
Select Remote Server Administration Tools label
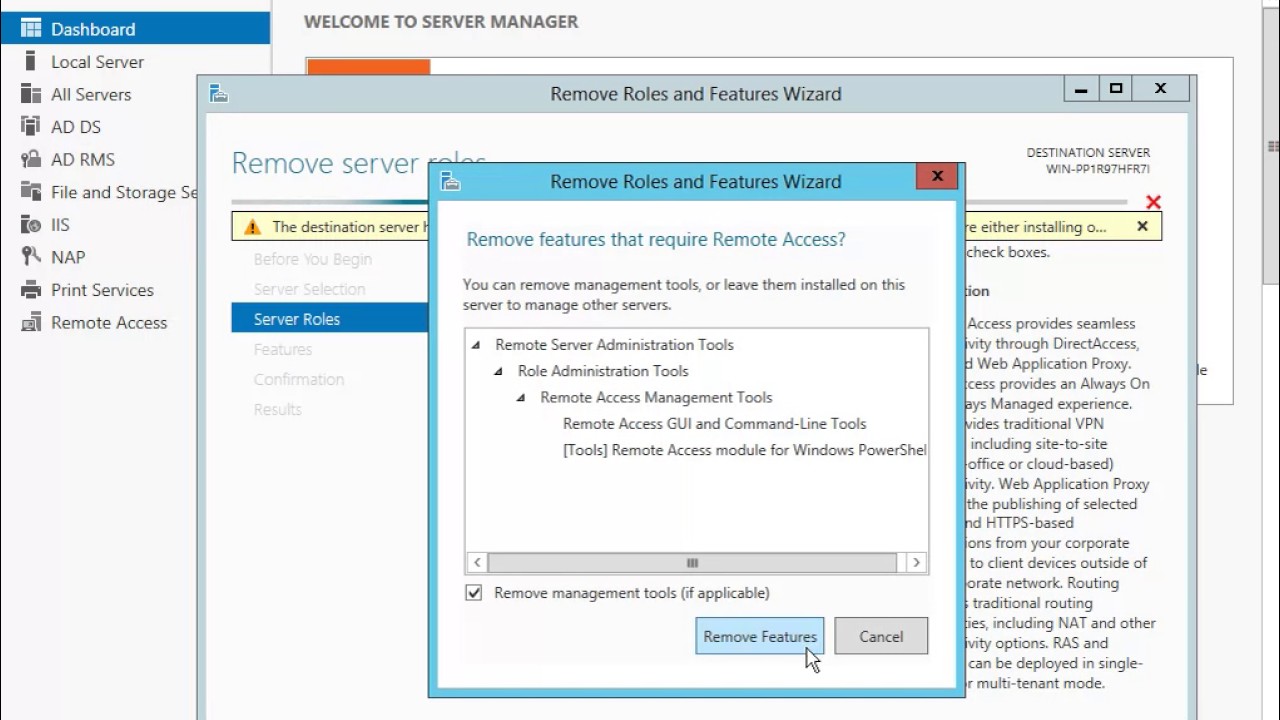point(614,345)
